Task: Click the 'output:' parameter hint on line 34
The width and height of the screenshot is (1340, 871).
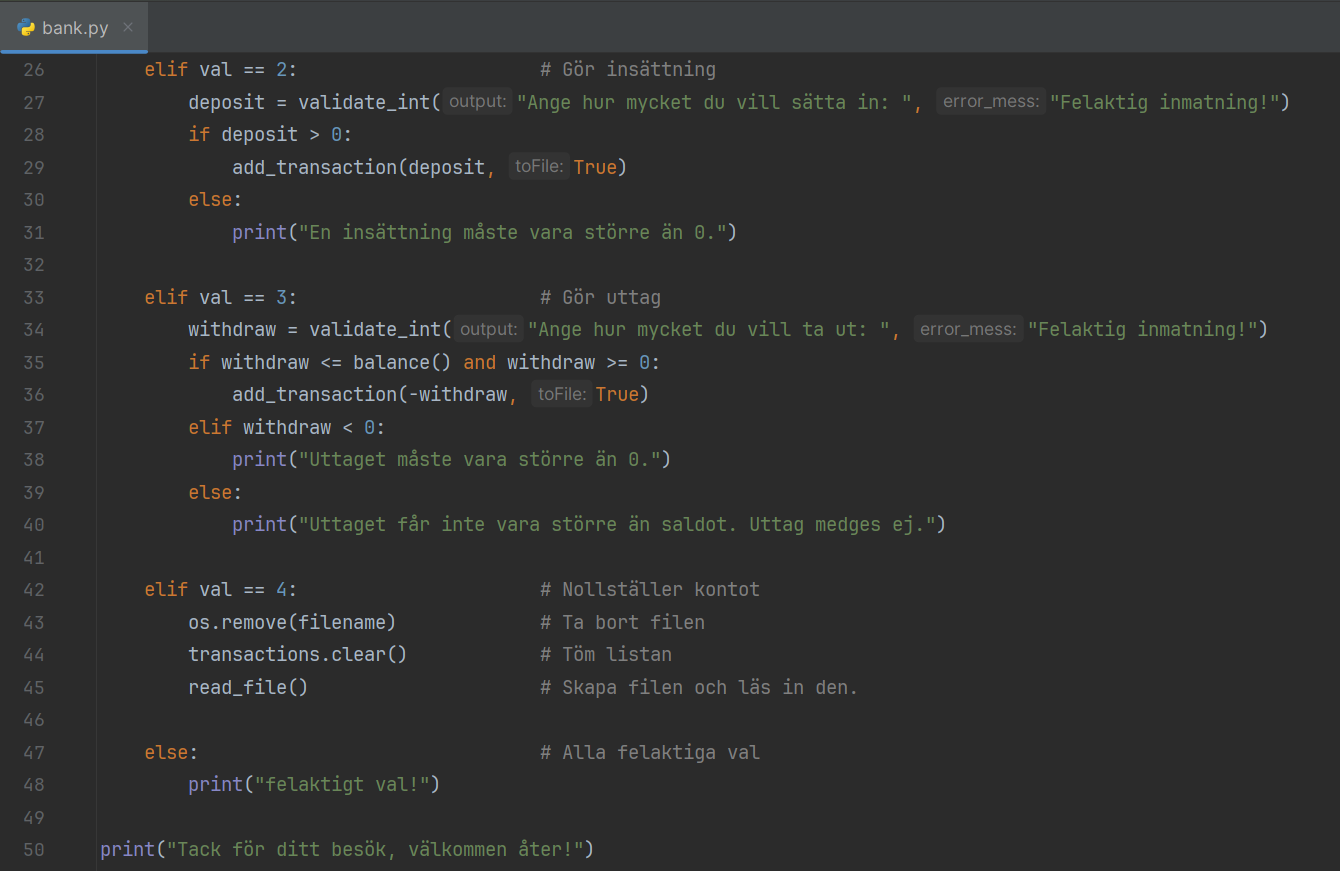Action: [489, 329]
